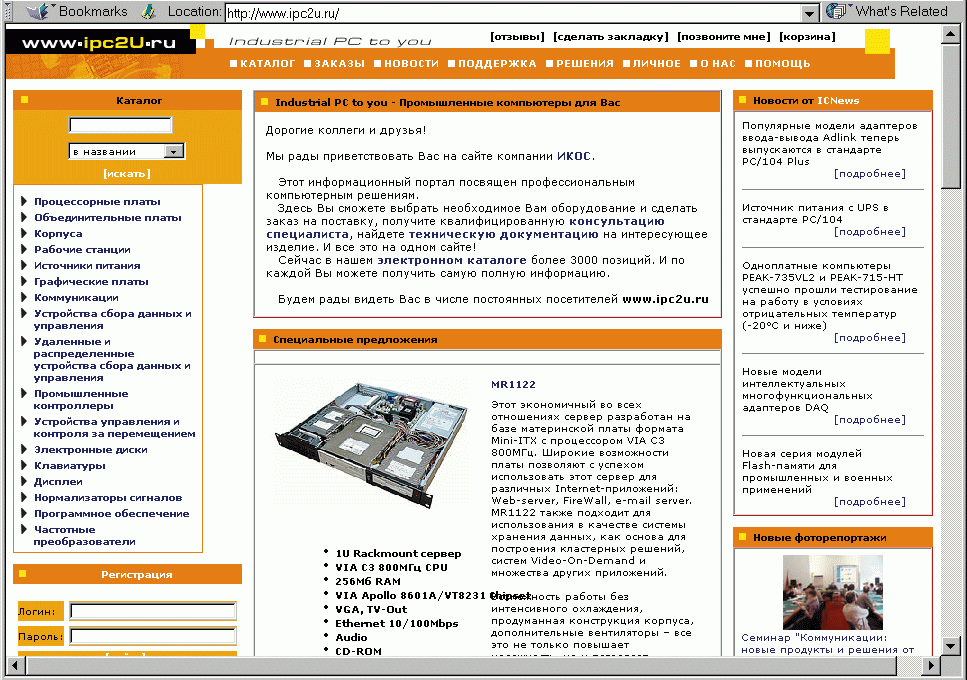Image resolution: width=967 pixels, height=680 pixels.
Task: Click the arrow bullet beside Корпуса
Action: click(24, 233)
